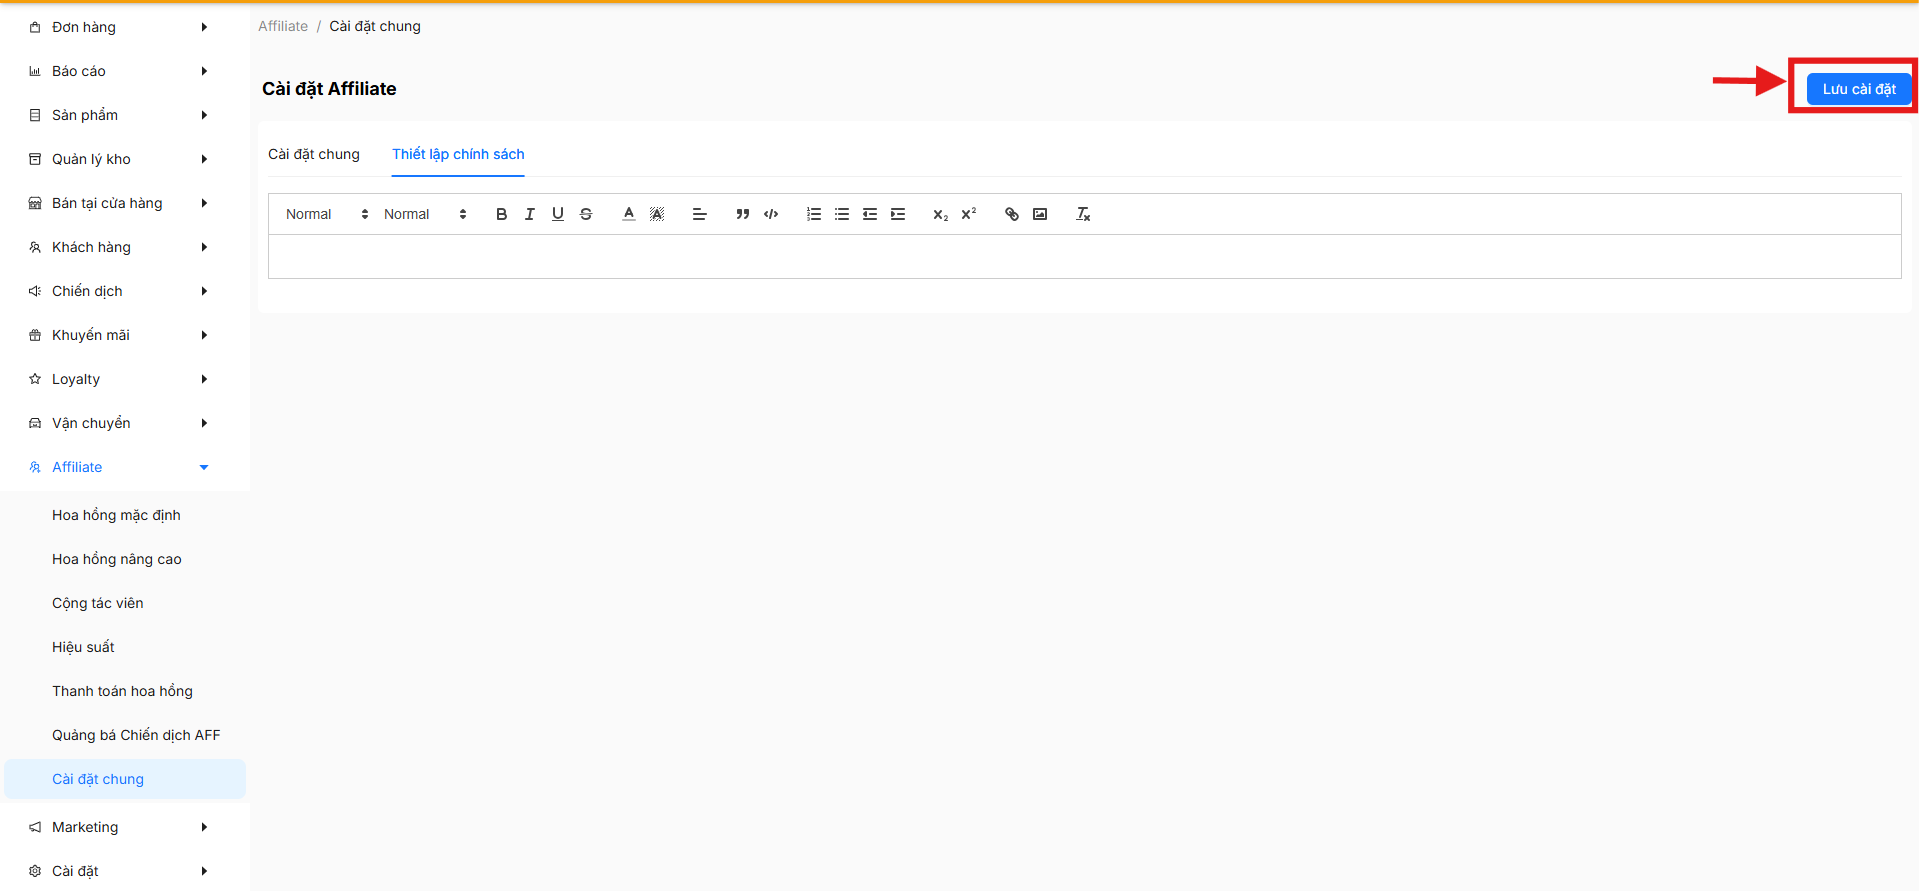1919x891 pixels.
Task: Select Cài đặt chung sidebar item
Action: (x=125, y=779)
